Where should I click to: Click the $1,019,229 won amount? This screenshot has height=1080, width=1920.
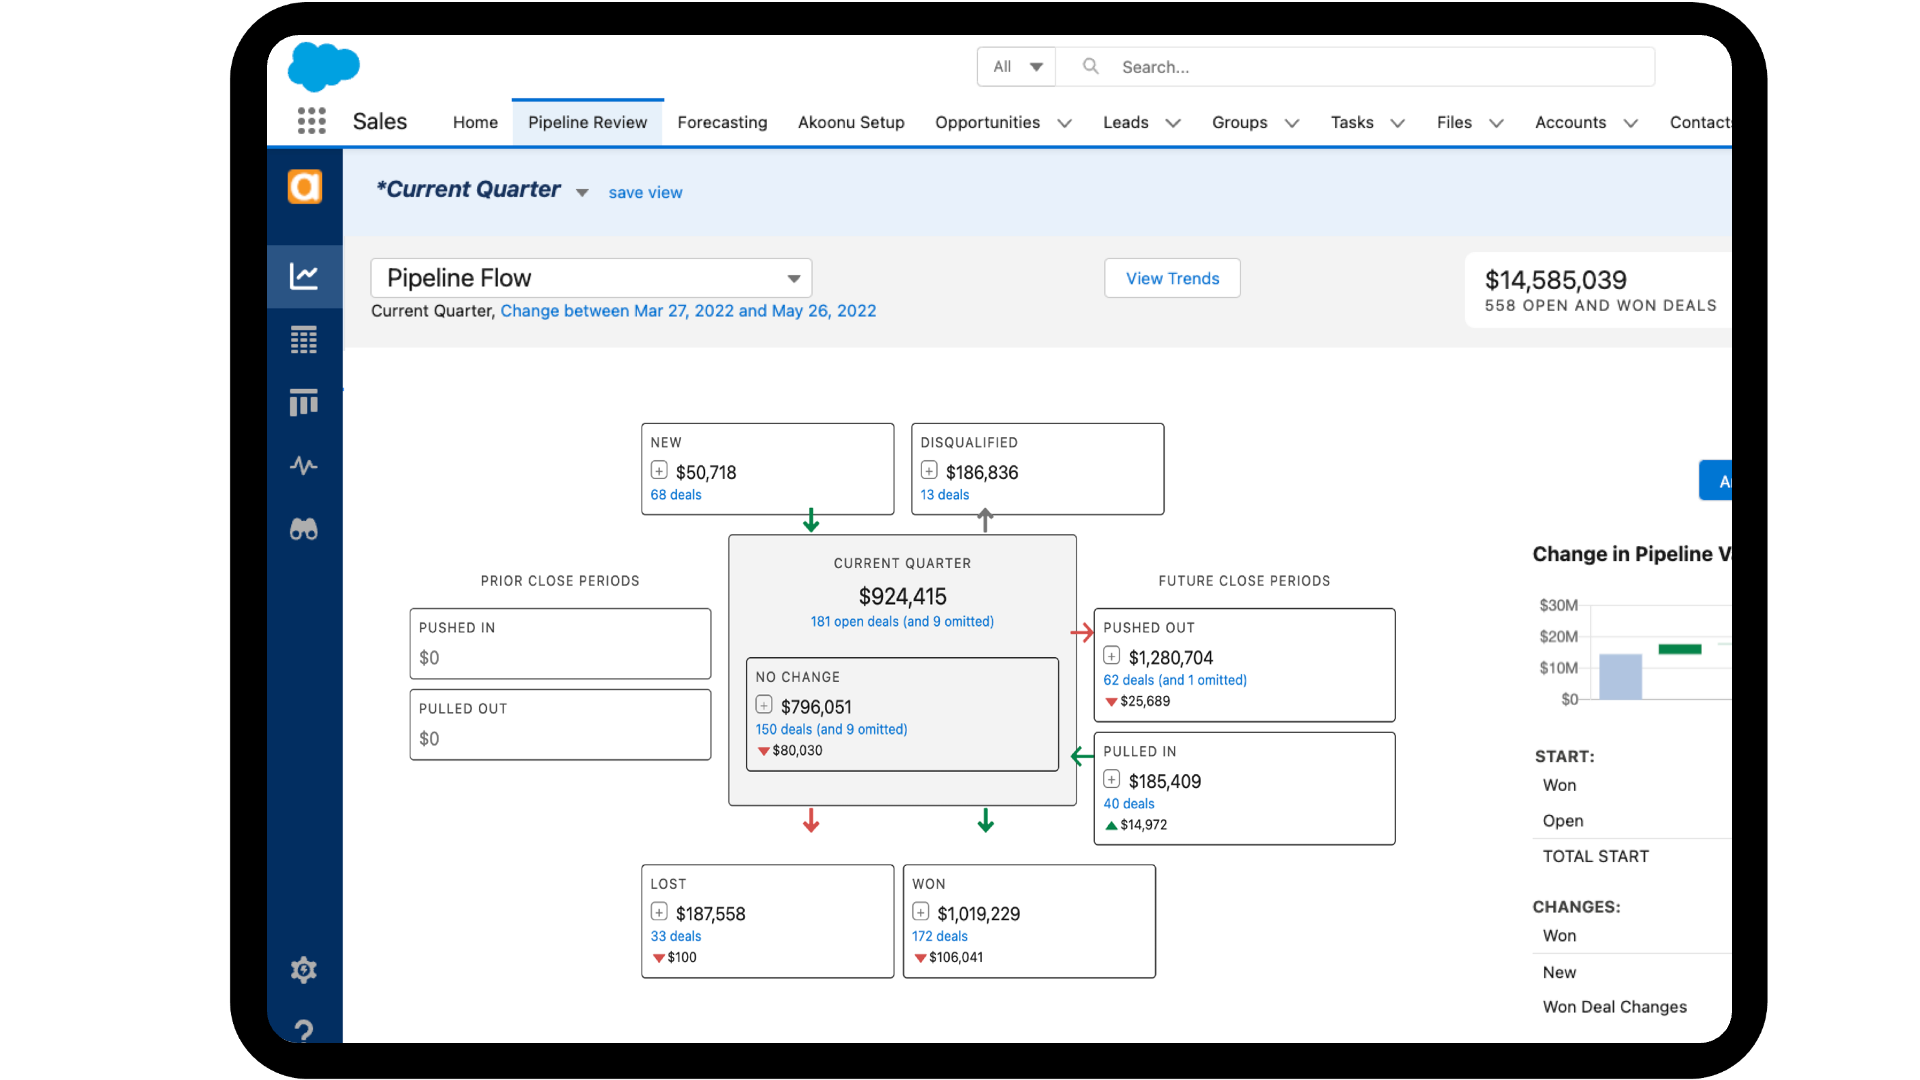[979, 914]
